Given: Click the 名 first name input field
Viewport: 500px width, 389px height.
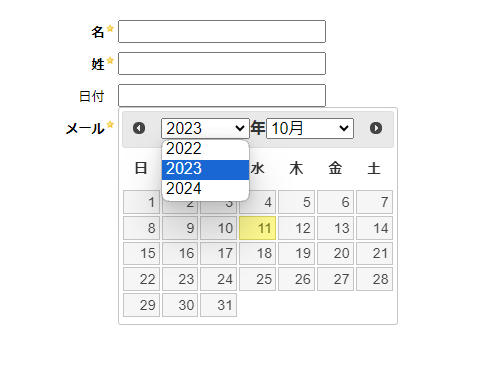Looking at the screenshot, I should tap(222, 31).
